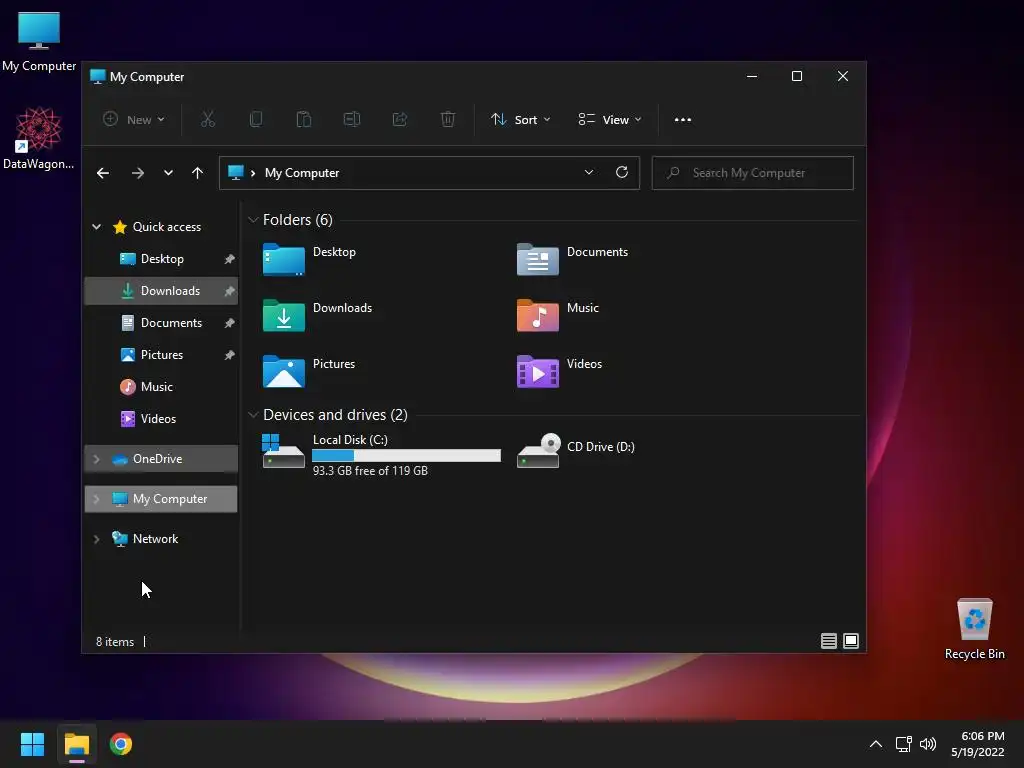Show hidden system tray icons

point(876,744)
